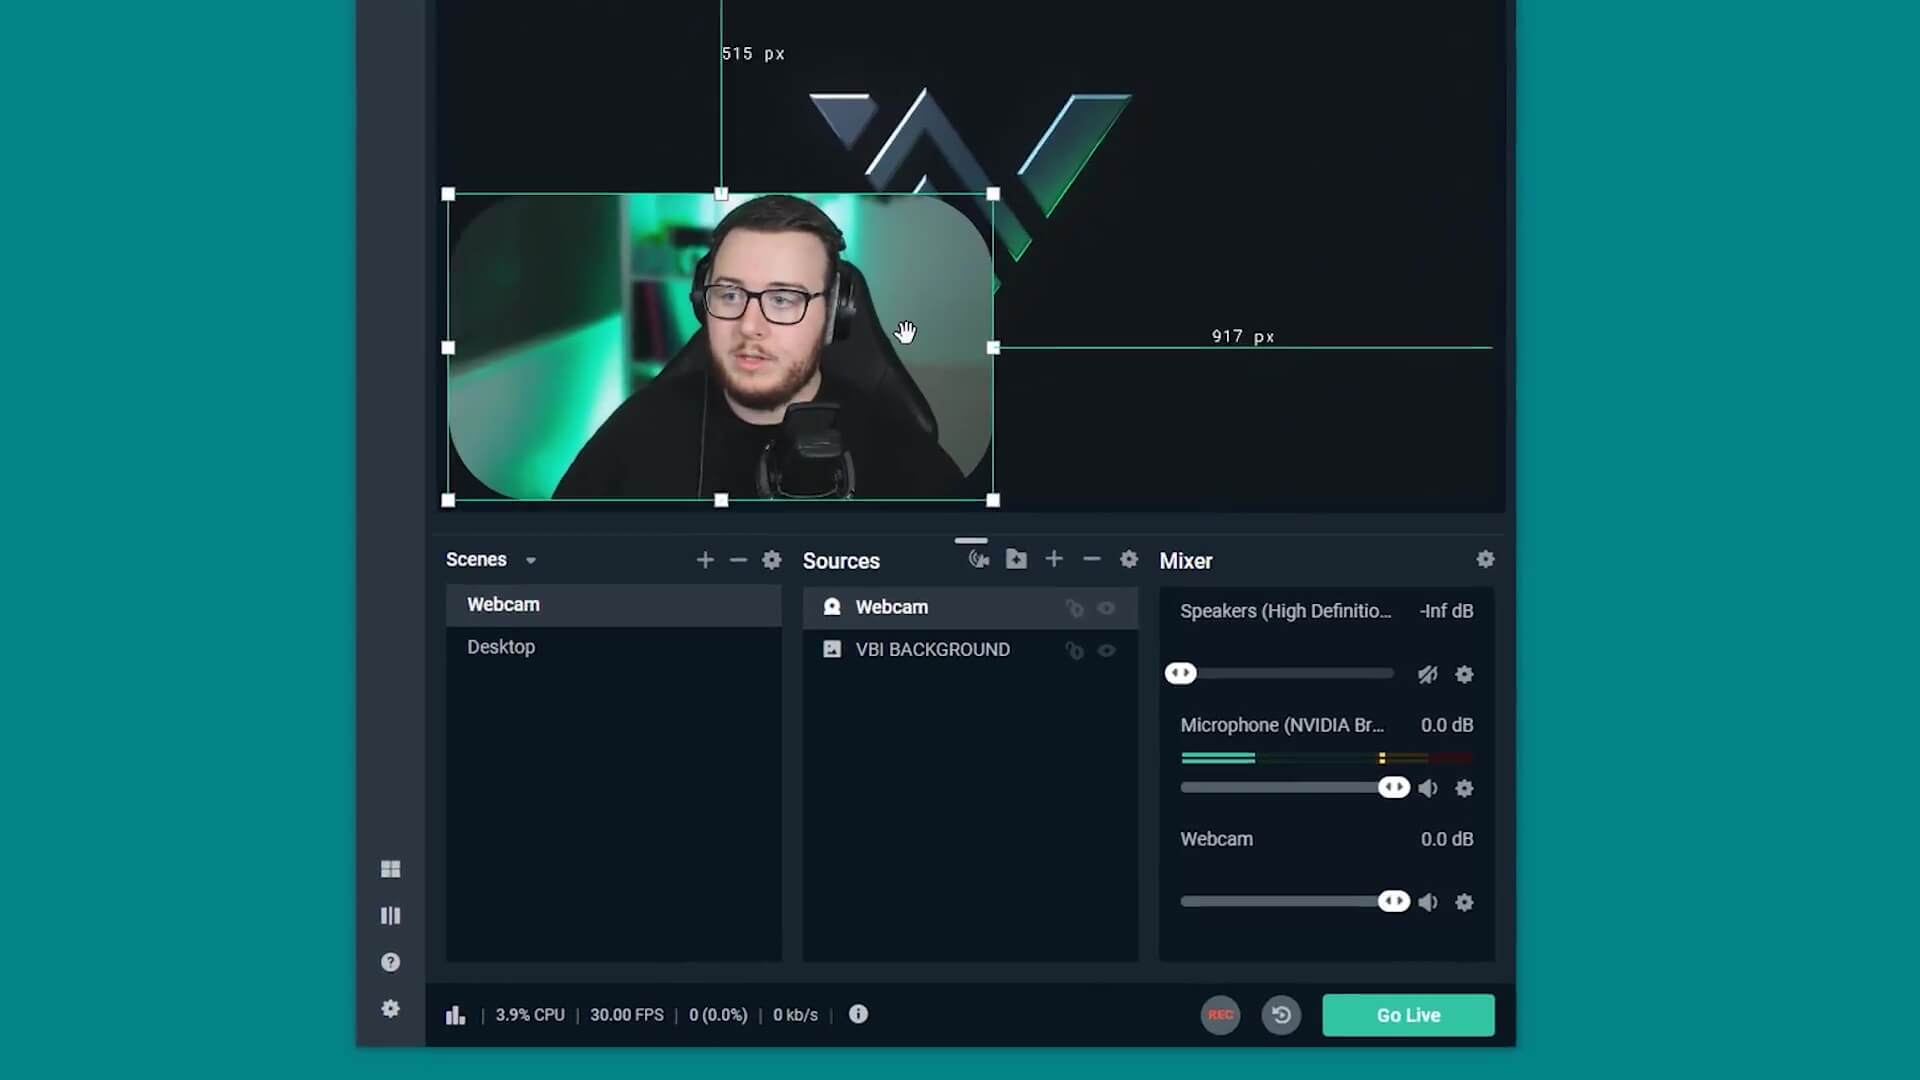Expand the Scenes panel dropdown arrow

point(529,559)
